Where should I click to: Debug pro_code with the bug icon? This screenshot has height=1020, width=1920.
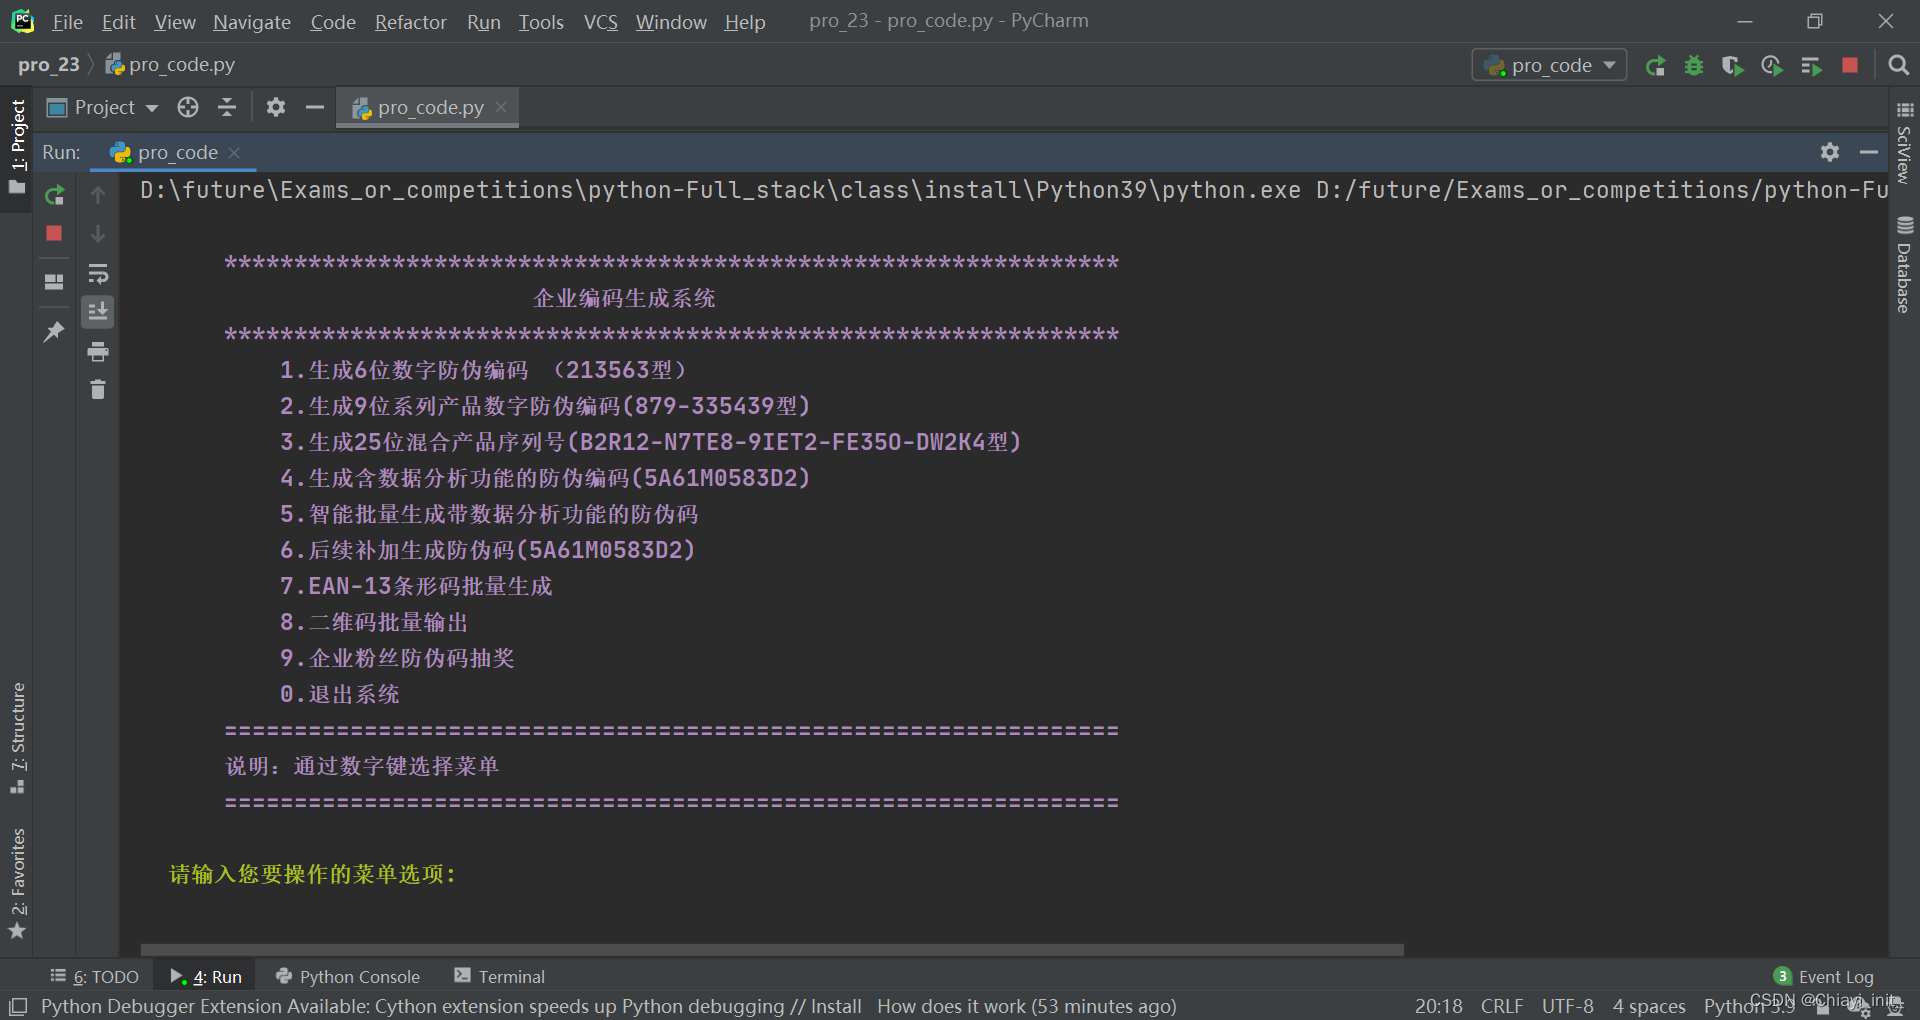1694,66
